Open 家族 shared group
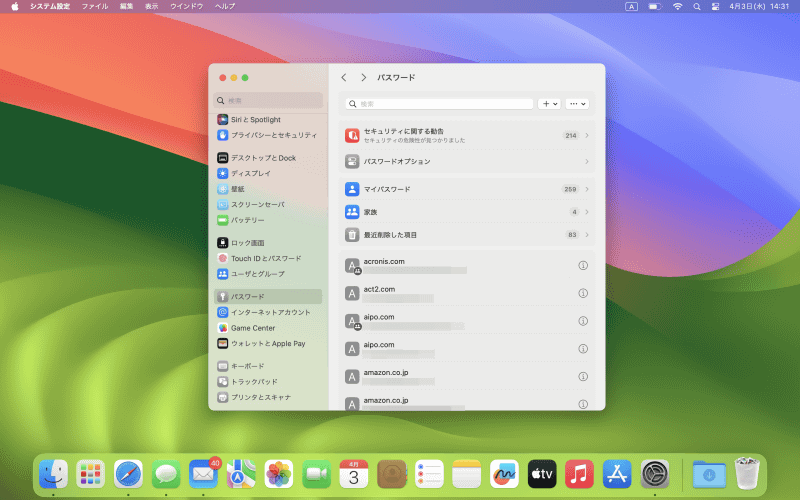This screenshot has width=800, height=500. click(x=467, y=212)
